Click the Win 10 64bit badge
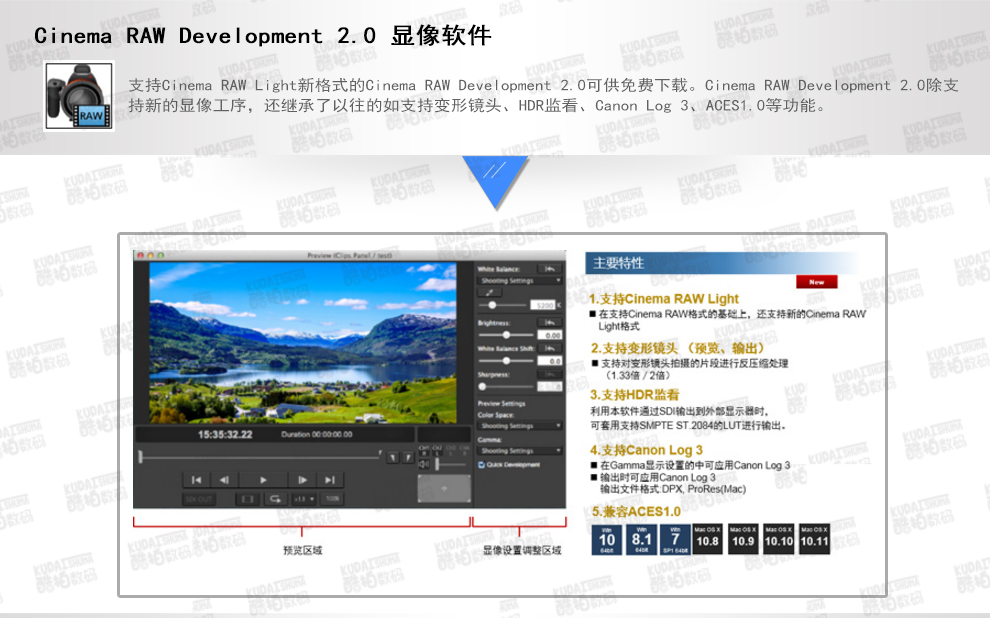This screenshot has width=990, height=618. pos(607,540)
